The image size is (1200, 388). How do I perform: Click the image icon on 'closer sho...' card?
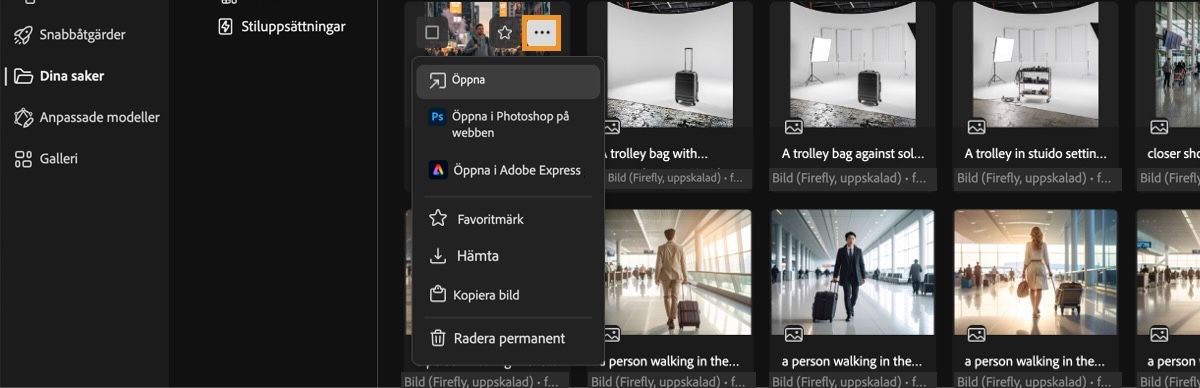click(x=1159, y=127)
